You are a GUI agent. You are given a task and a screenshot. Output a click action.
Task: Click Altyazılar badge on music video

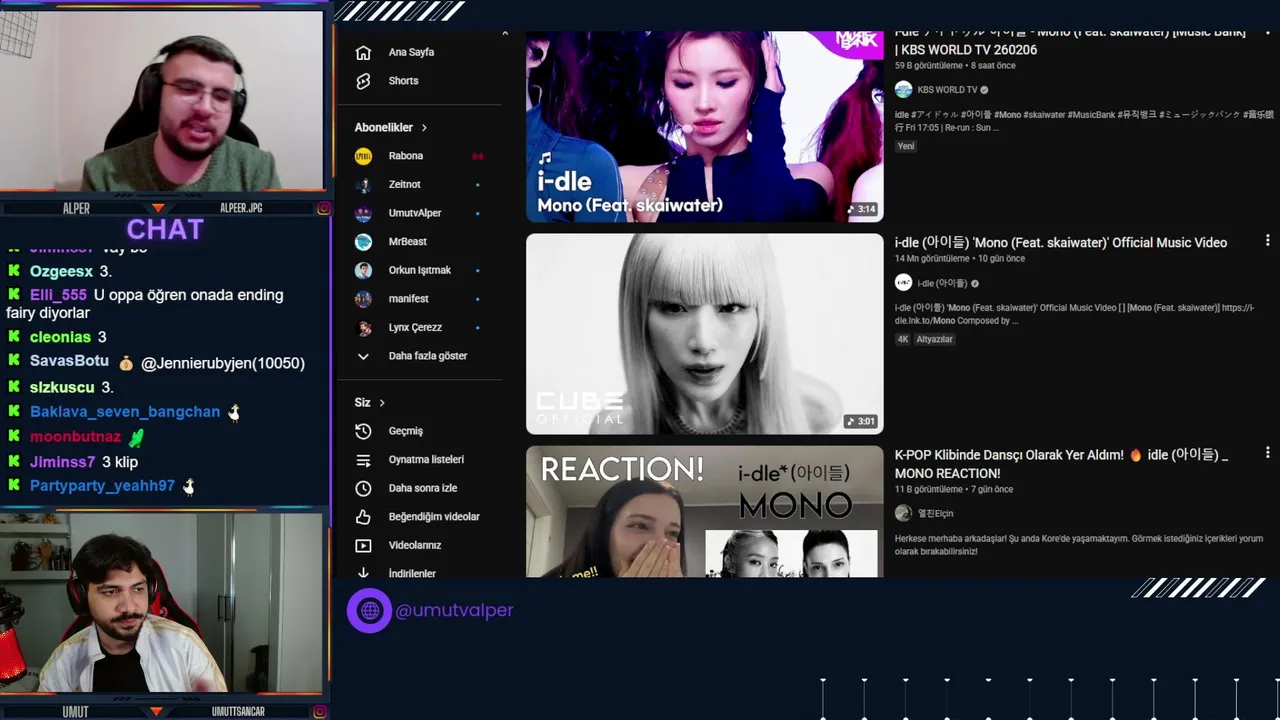click(935, 339)
